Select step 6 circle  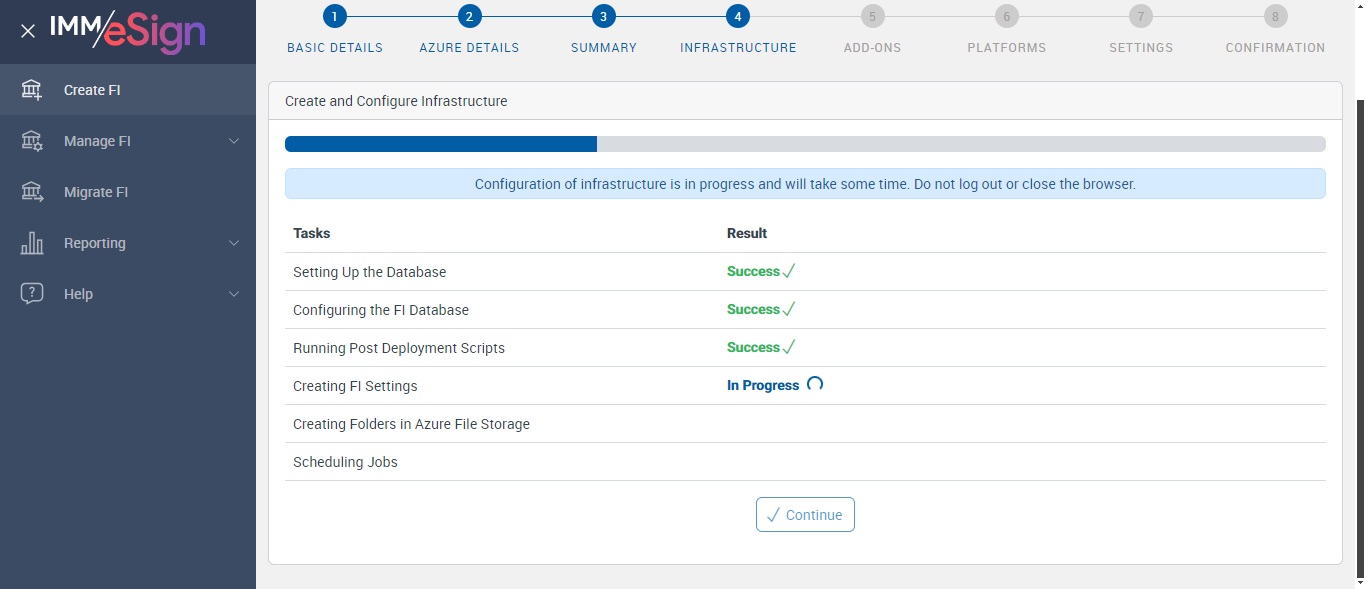click(x=1006, y=16)
